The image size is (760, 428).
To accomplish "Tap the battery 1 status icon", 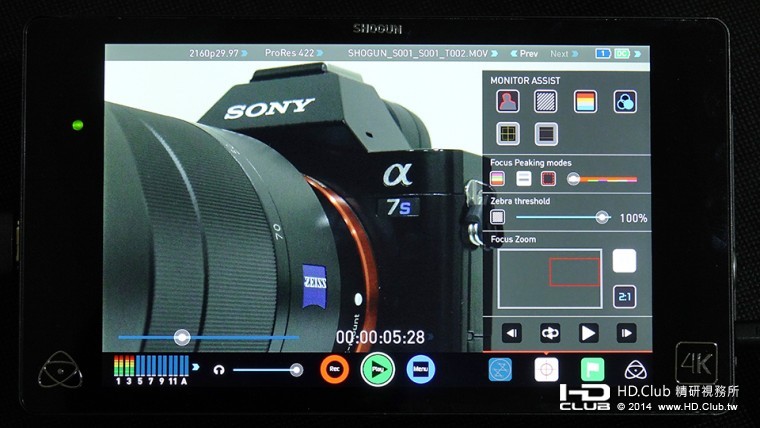I will click(x=603, y=53).
